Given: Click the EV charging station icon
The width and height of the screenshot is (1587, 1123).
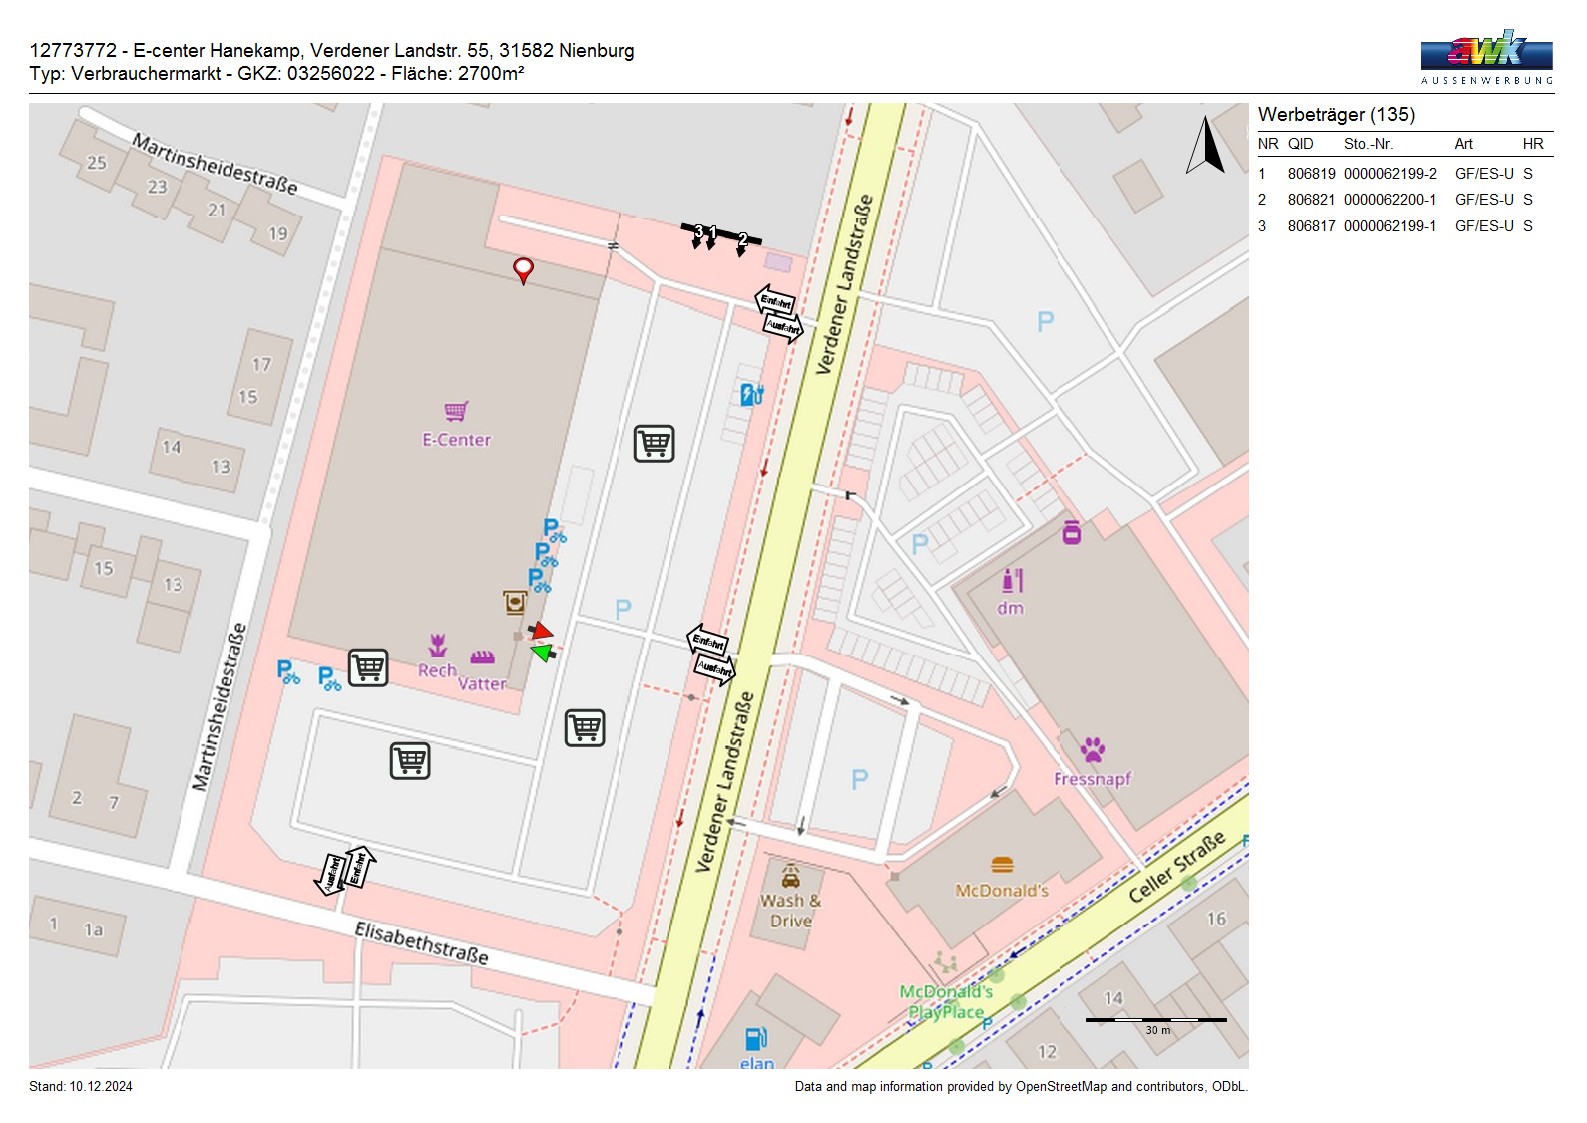Looking at the screenshot, I should [751, 394].
